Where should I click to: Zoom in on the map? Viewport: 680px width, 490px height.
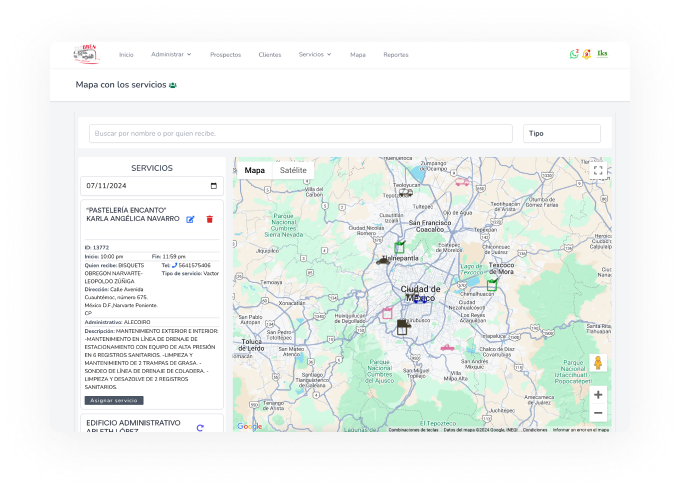[598, 395]
